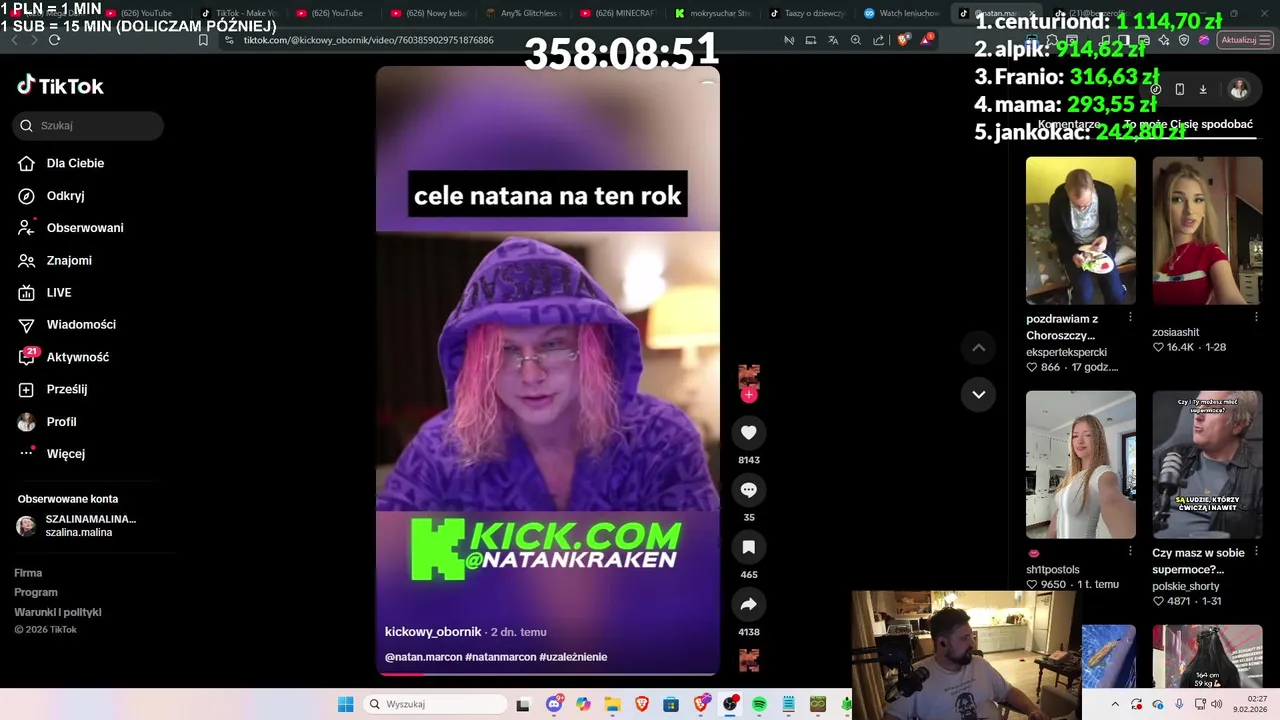Click the tray microphone icon
This screenshot has width=1280, height=720.
coord(1179,704)
